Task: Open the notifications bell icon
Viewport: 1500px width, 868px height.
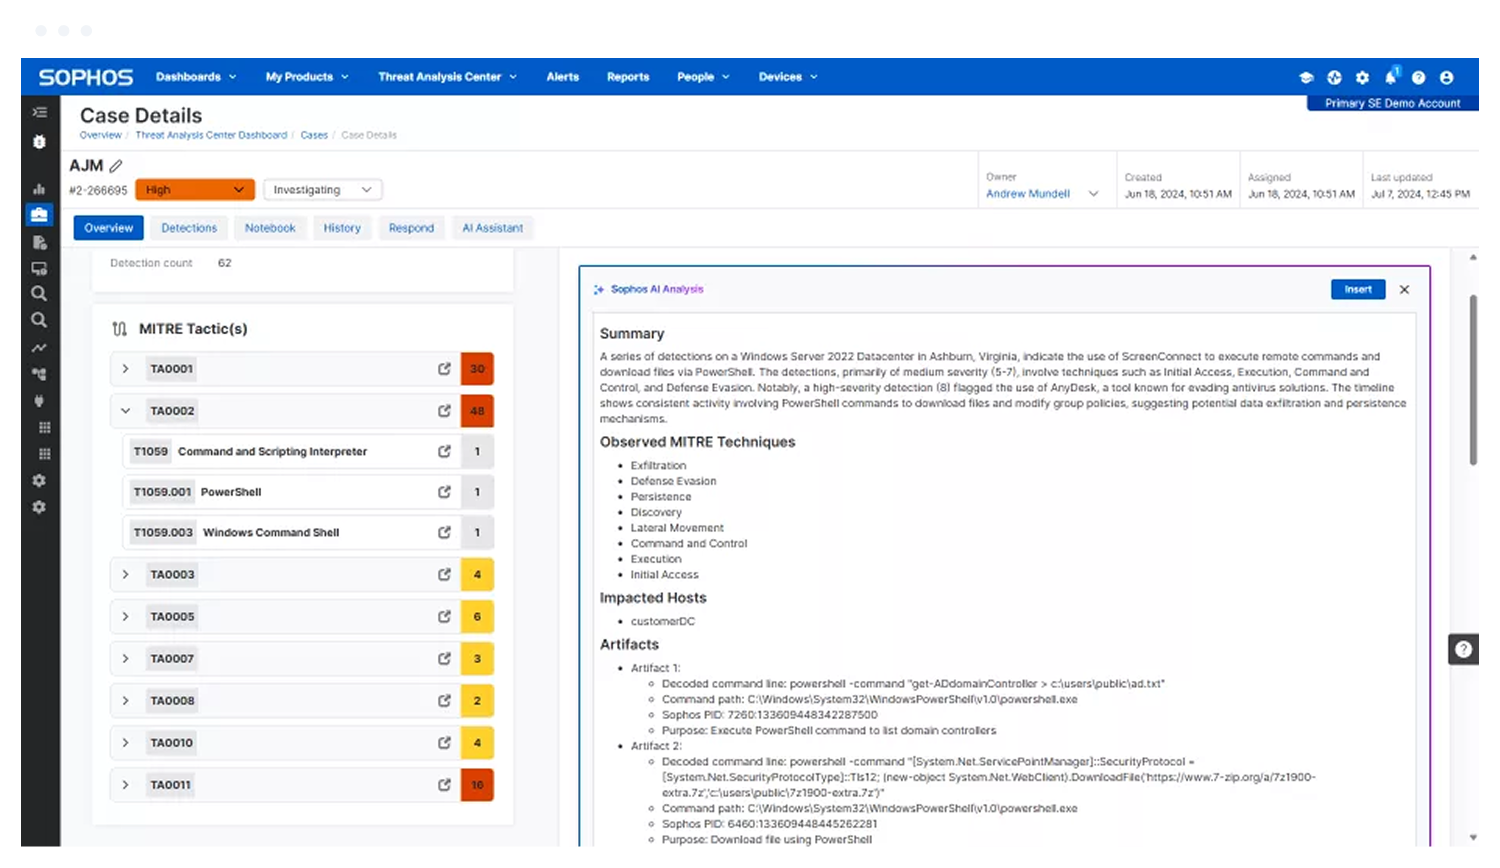Action: pyautogui.click(x=1390, y=77)
